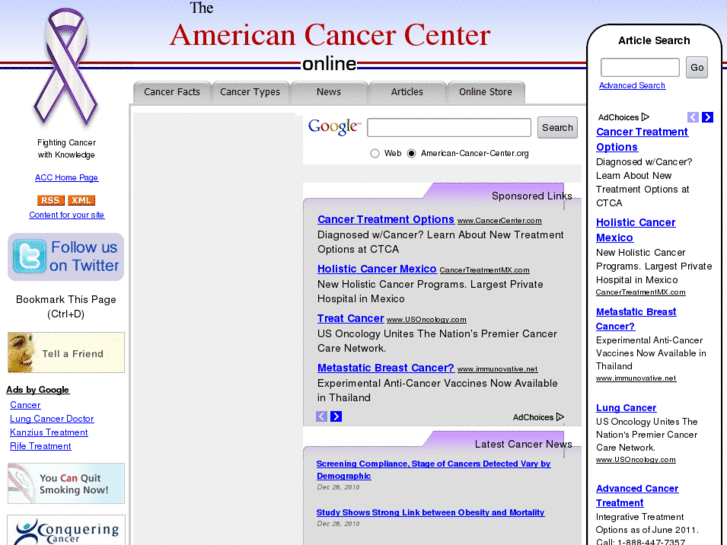Select the Web radio button
Screen dimensions: 727x545
pos(375,154)
